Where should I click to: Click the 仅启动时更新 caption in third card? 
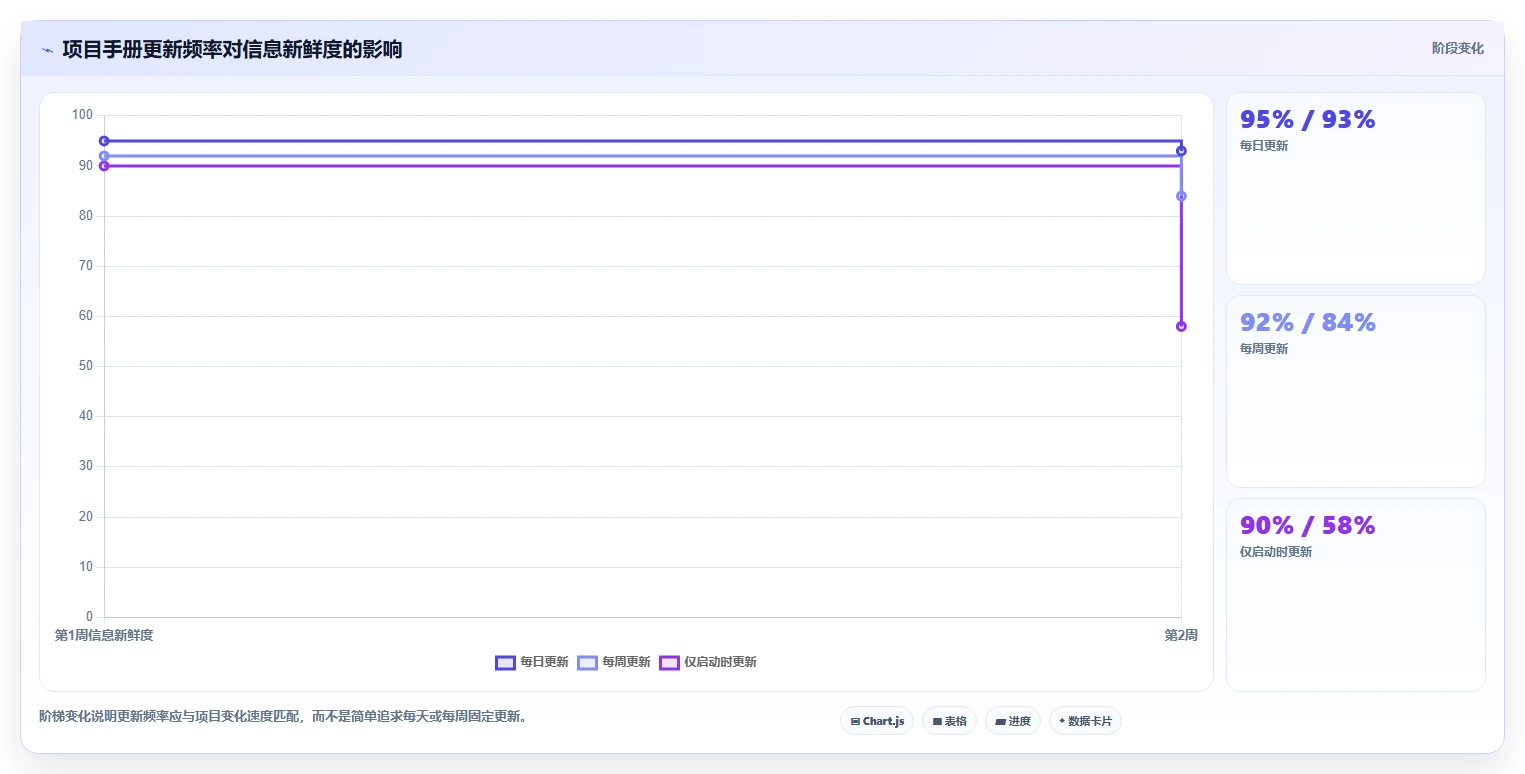(1276, 552)
